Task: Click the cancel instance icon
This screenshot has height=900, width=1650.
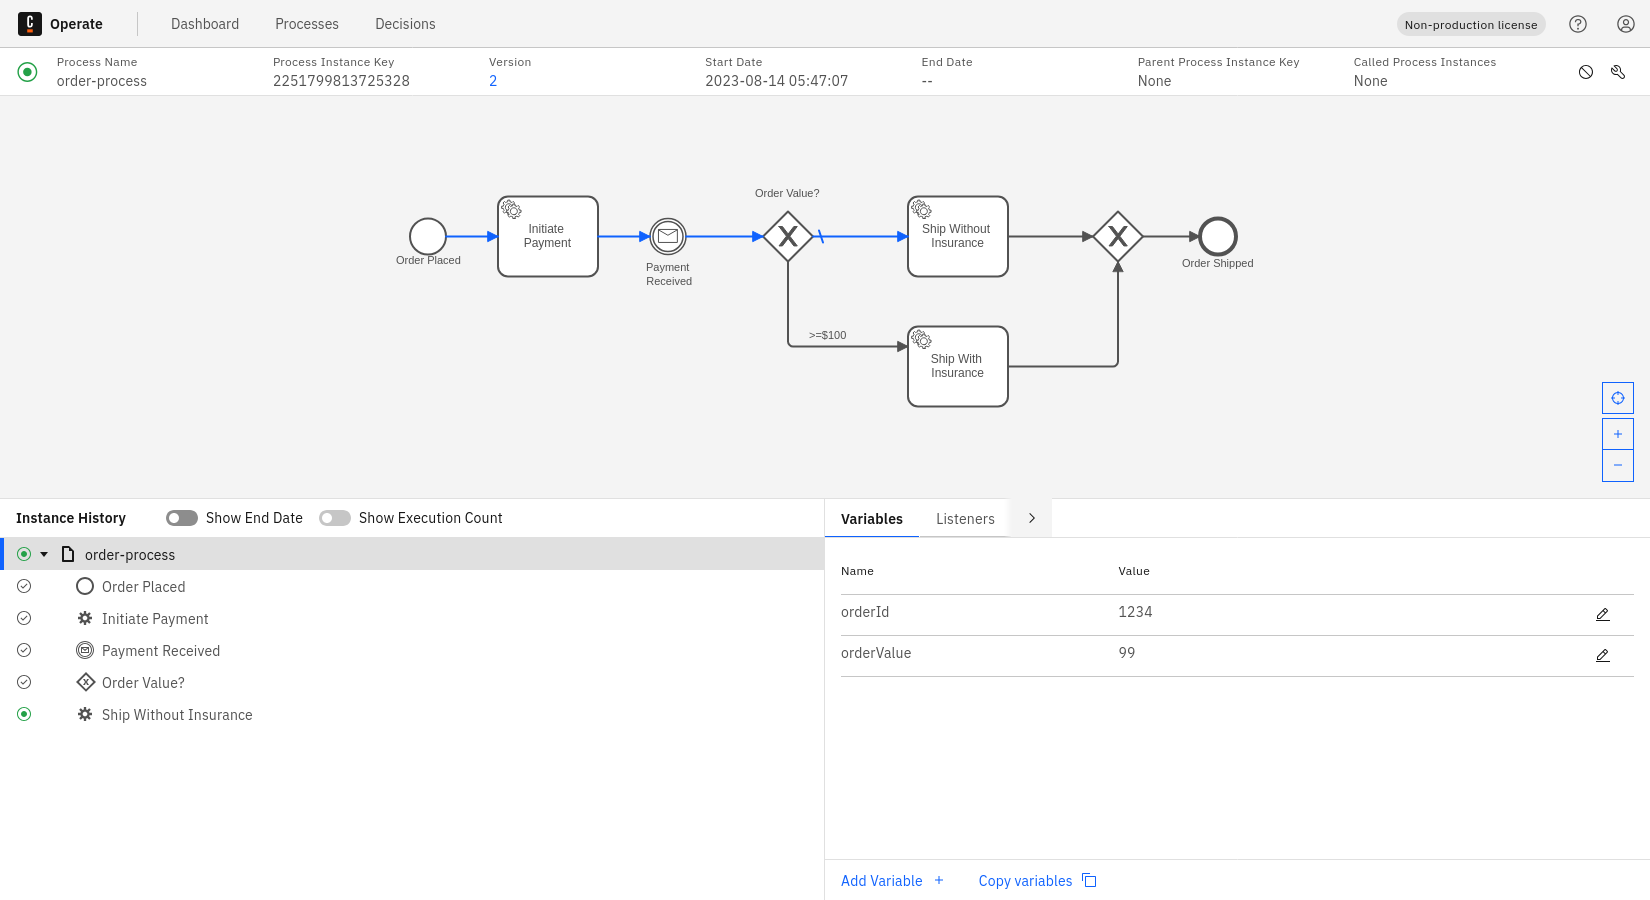Action: coord(1586,72)
